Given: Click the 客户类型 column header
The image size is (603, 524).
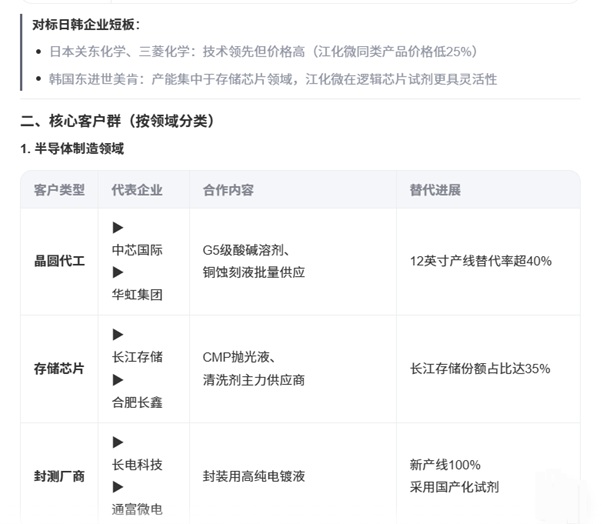Looking at the screenshot, I should coord(59,190).
